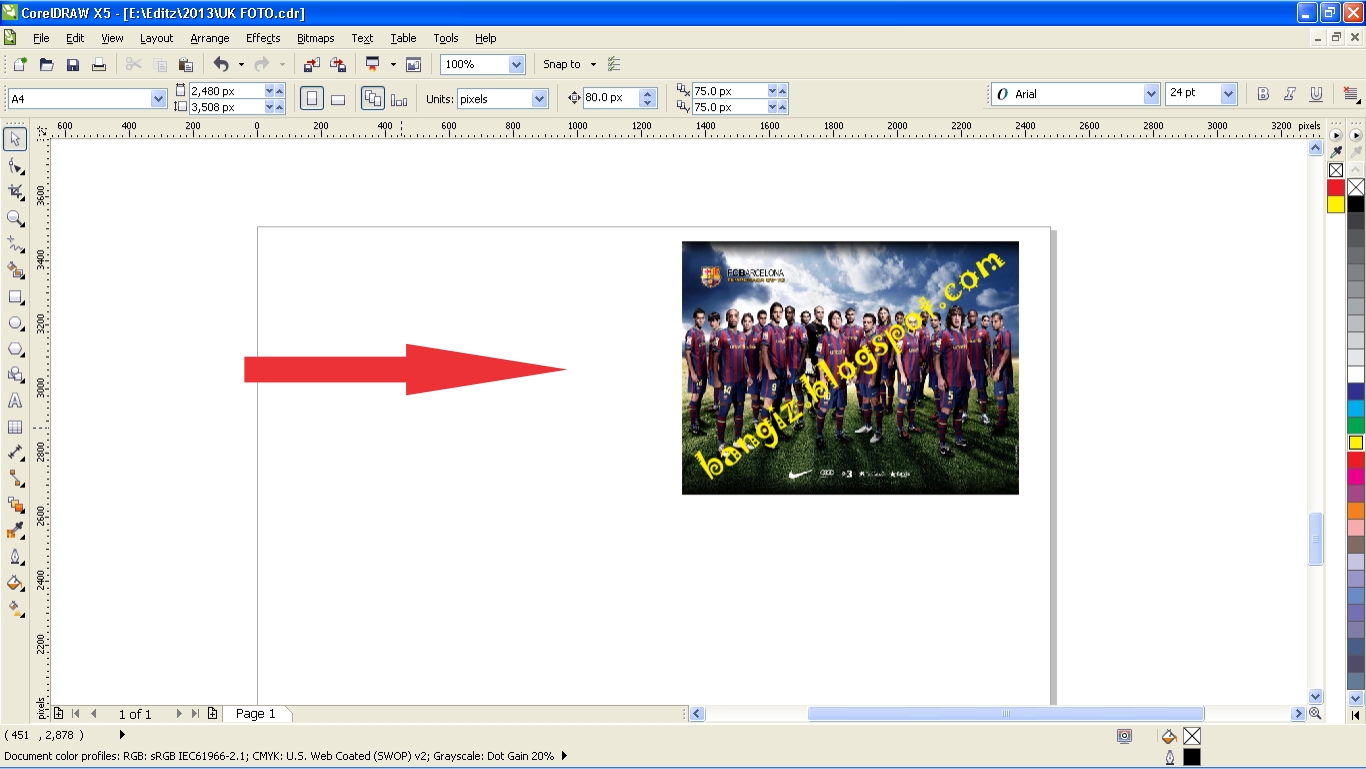The height and width of the screenshot is (769, 1366).
Task: Open the Units dropdown showing pixels
Action: click(538, 98)
